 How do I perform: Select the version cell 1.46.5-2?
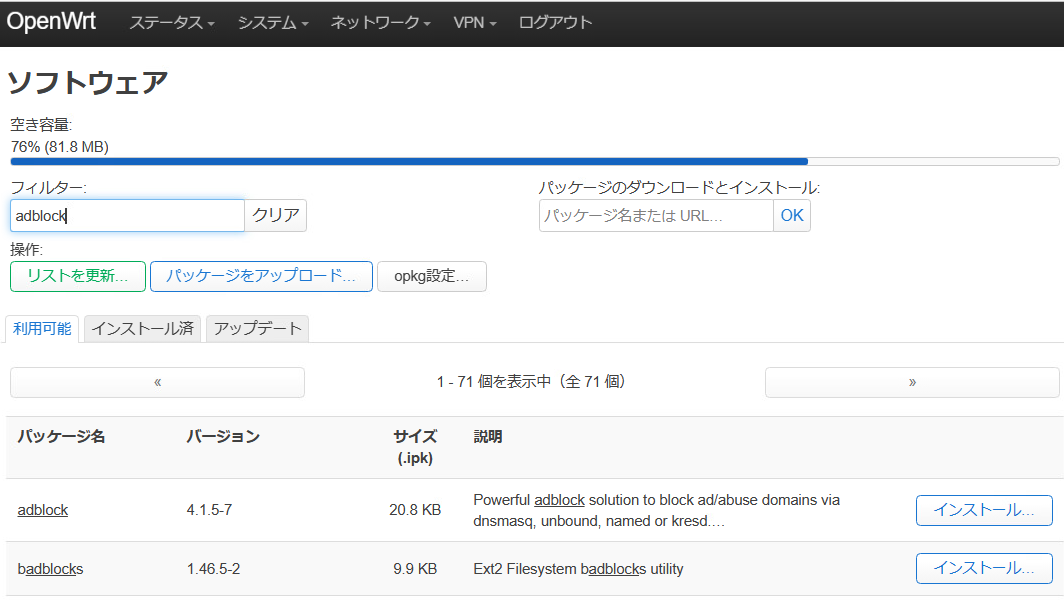pos(213,569)
